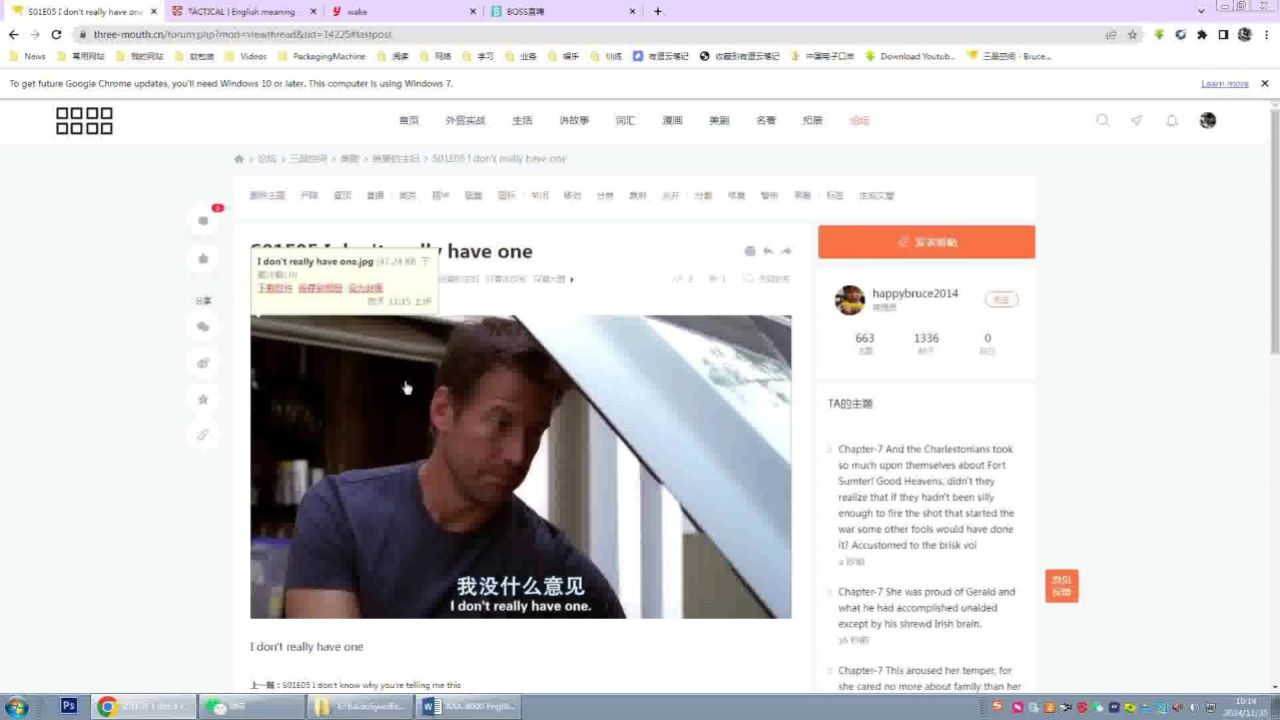The height and width of the screenshot is (720, 1280).
Task: Click the first red link in attachment tooltip
Action: 275,288
